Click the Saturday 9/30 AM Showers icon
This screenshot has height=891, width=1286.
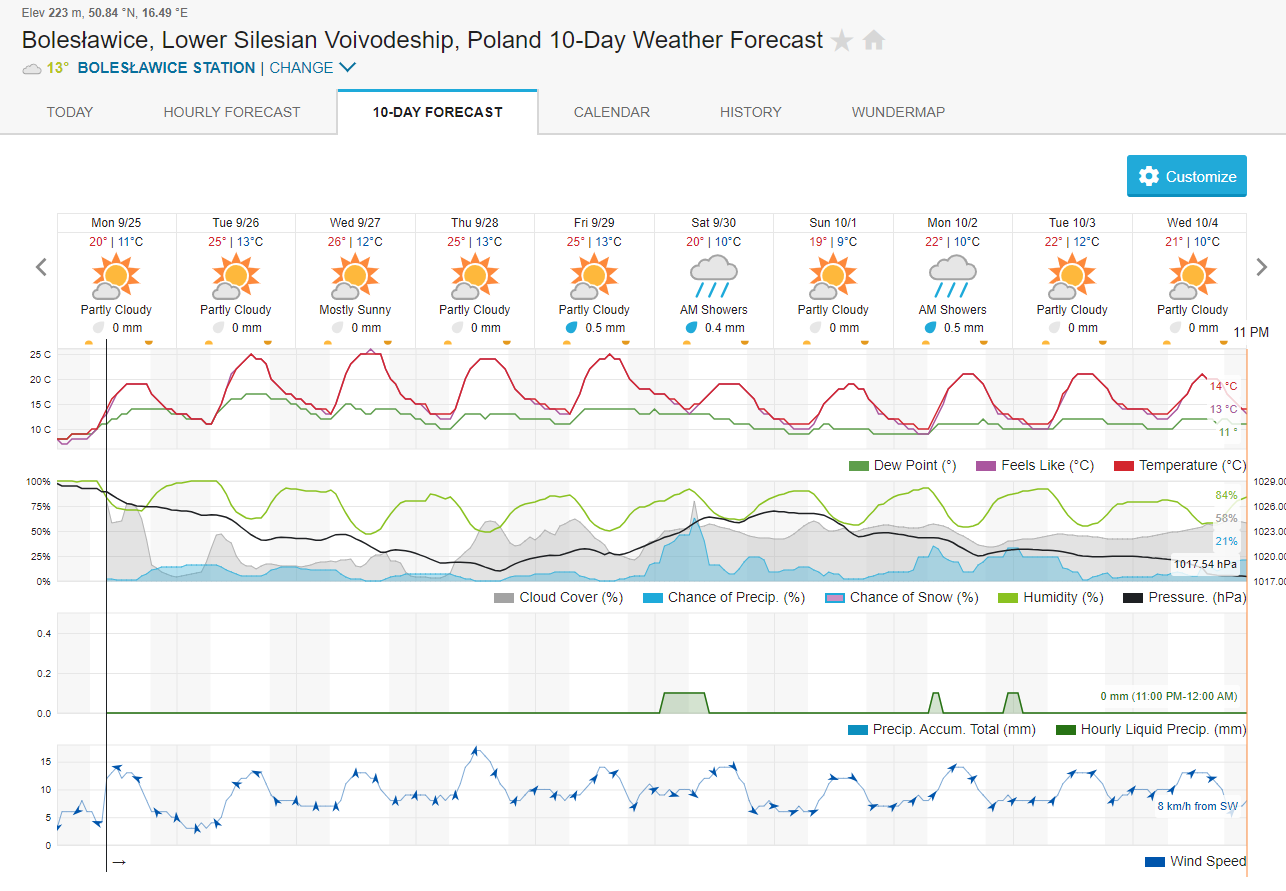(714, 275)
